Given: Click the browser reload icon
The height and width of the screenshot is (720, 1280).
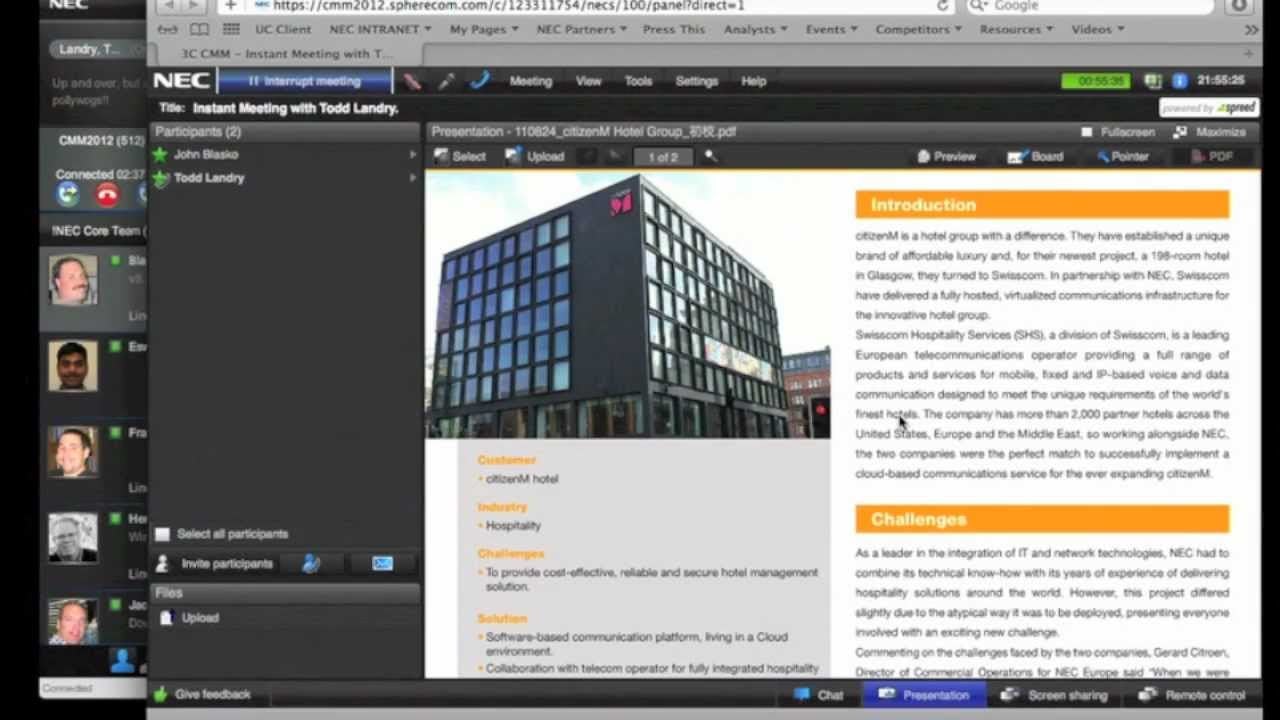Looking at the screenshot, I should click(x=942, y=6).
